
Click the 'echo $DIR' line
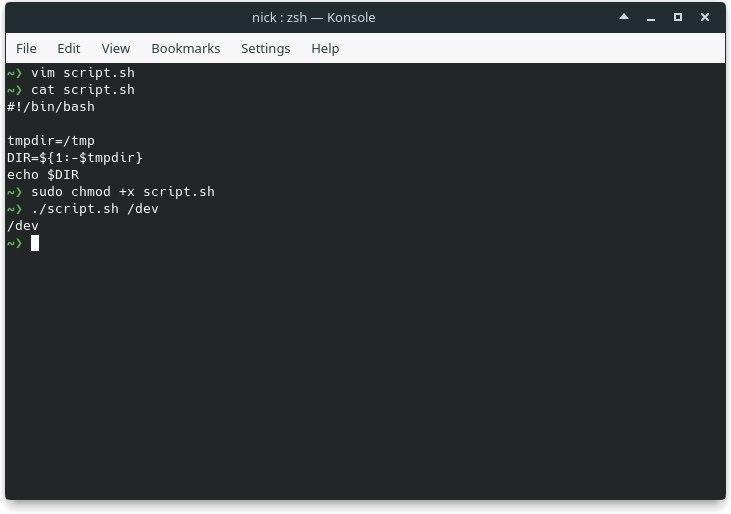point(43,175)
